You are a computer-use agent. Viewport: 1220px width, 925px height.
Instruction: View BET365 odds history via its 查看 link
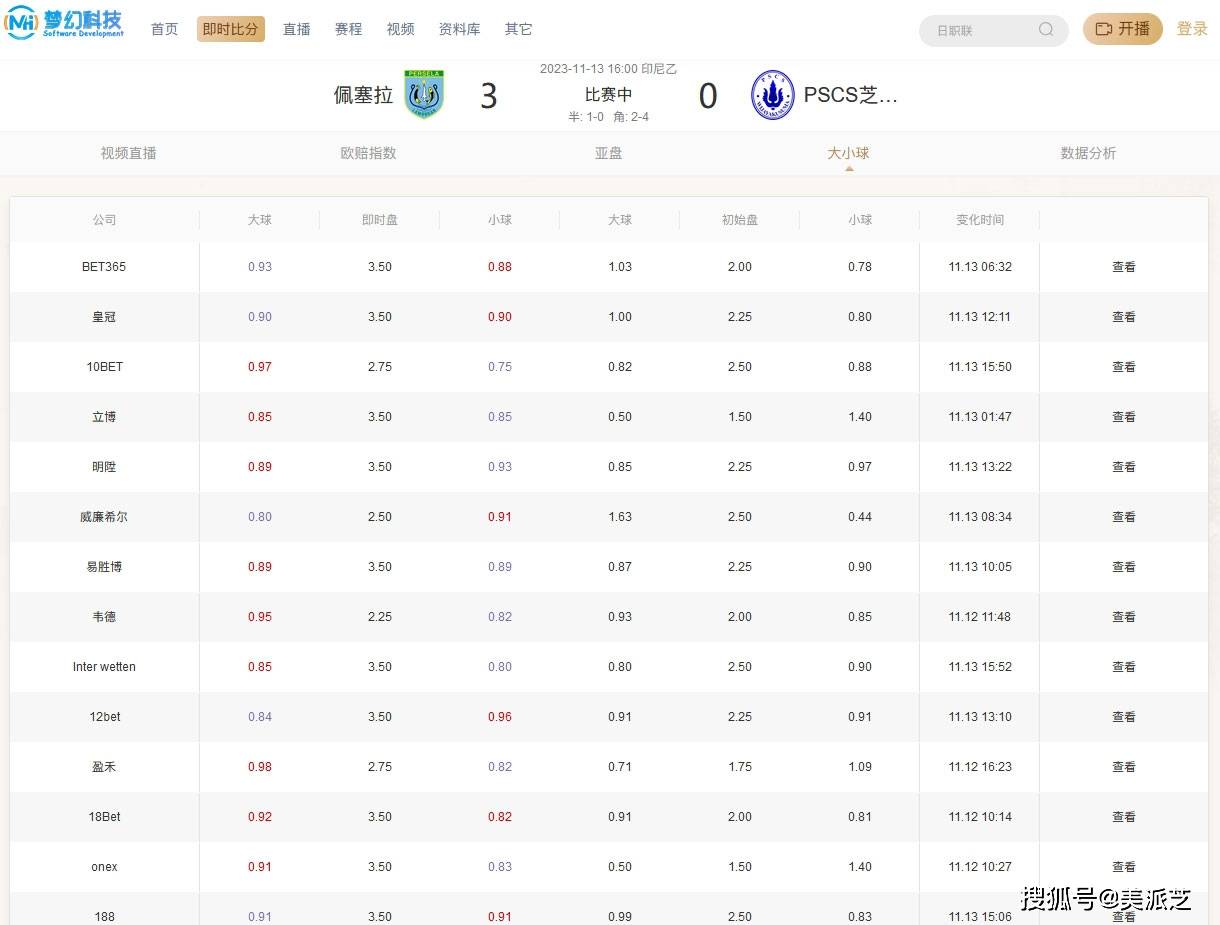pyautogui.click(x=1123, y=267)
